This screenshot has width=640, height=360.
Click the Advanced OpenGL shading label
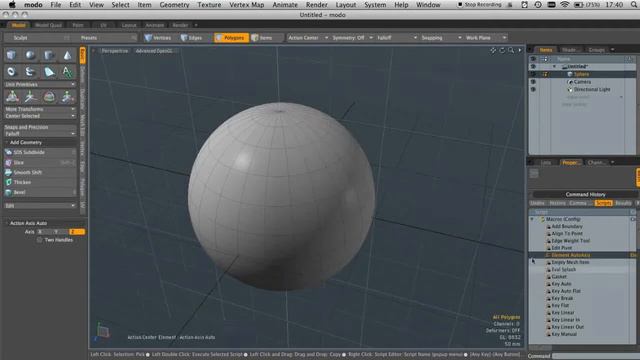154,51
